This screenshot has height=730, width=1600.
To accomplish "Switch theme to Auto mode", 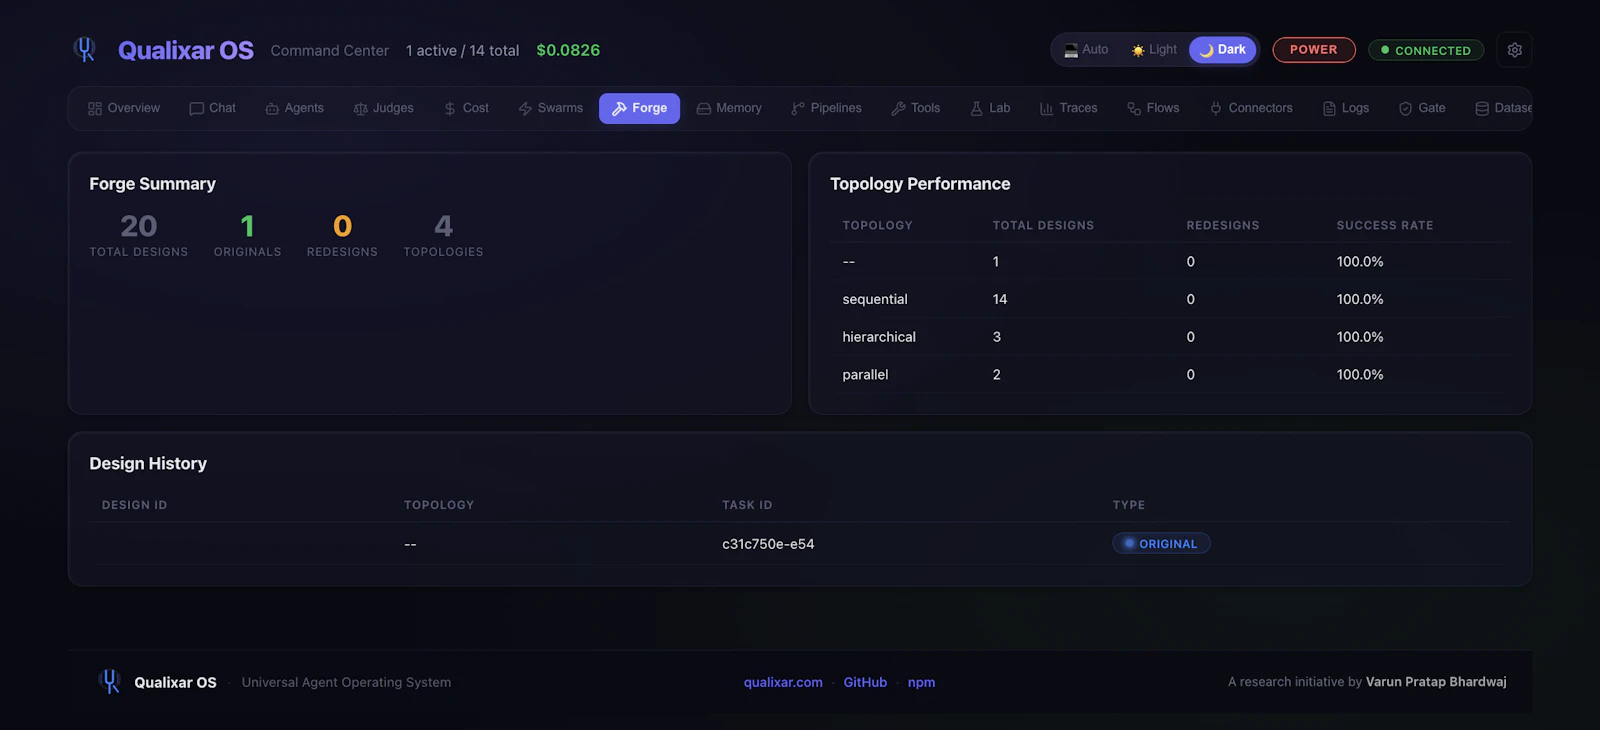I will click(x=1086, y=49).
